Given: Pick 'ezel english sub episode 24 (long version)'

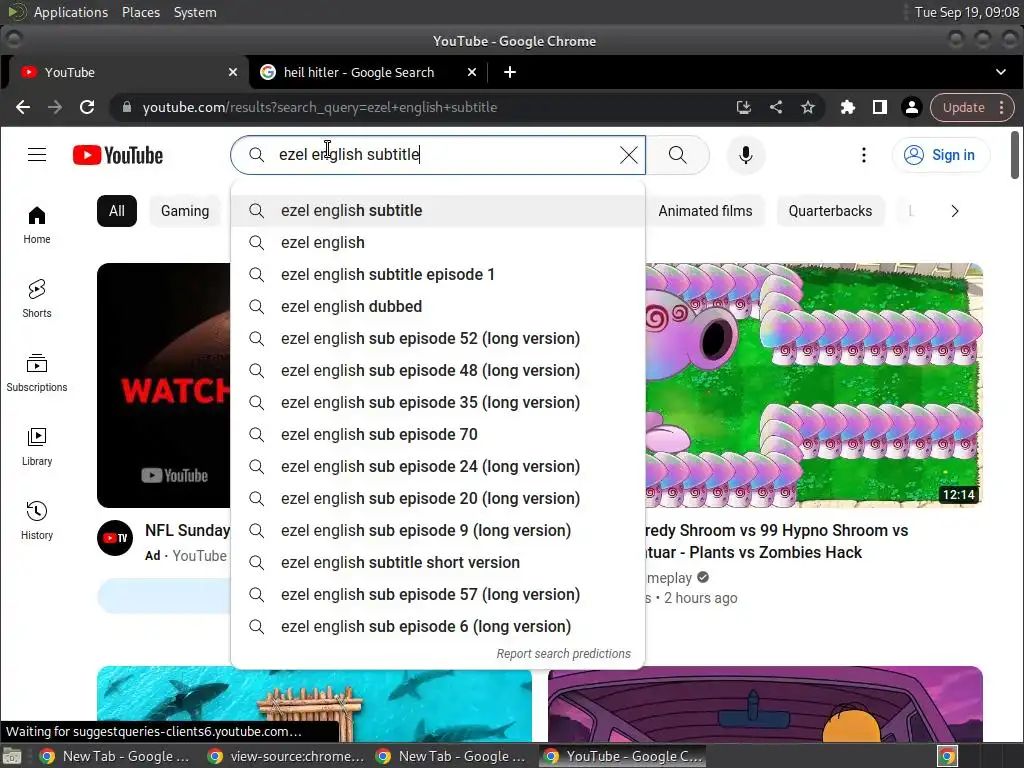Looking at the screenshot, I should (x=438, y=466).
